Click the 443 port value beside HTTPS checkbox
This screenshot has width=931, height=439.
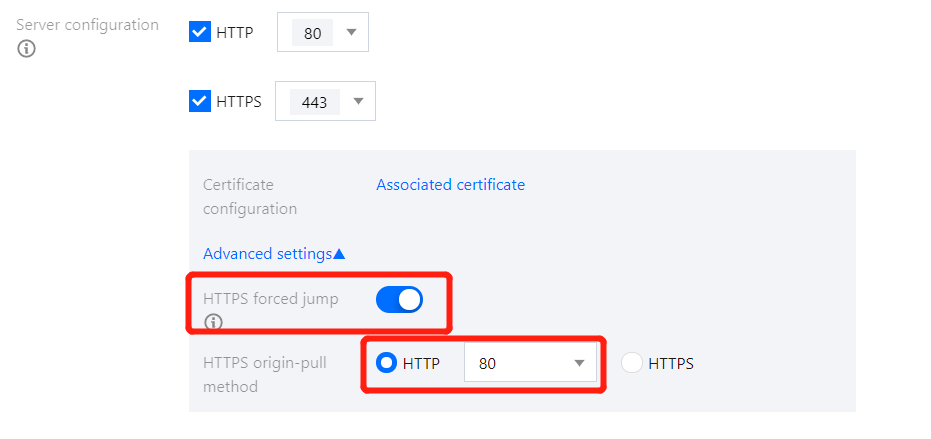(x=314, y=102)
